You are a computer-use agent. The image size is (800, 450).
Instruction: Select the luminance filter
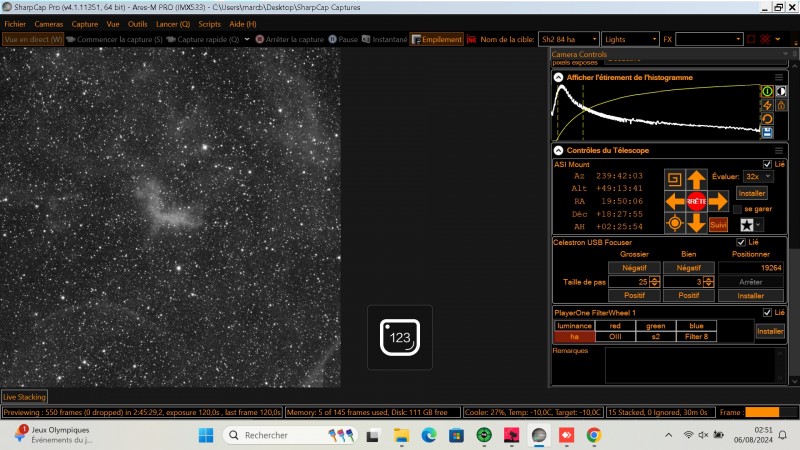(x=574, y=326)
